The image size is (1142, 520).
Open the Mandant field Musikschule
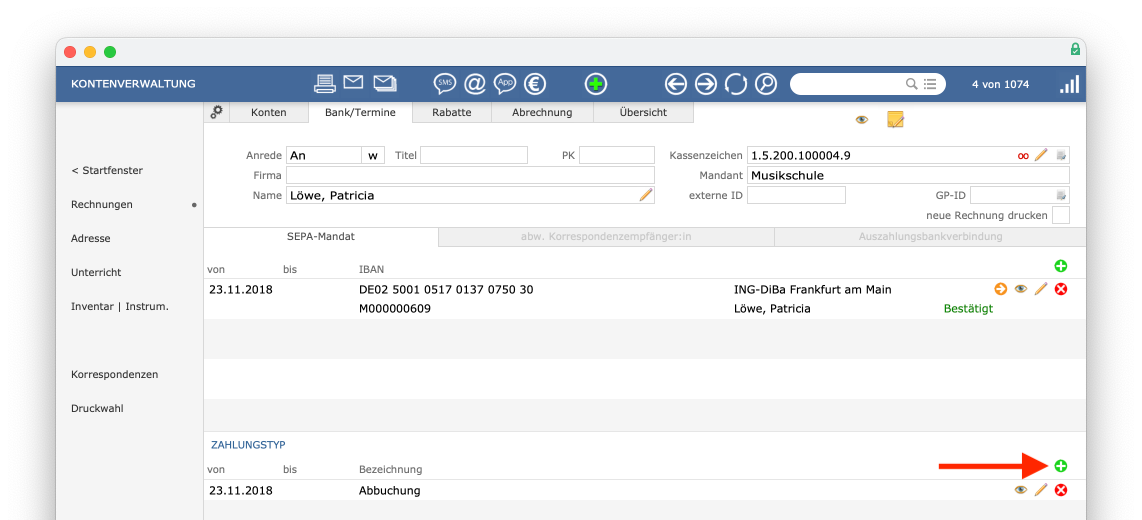point(908,175)
